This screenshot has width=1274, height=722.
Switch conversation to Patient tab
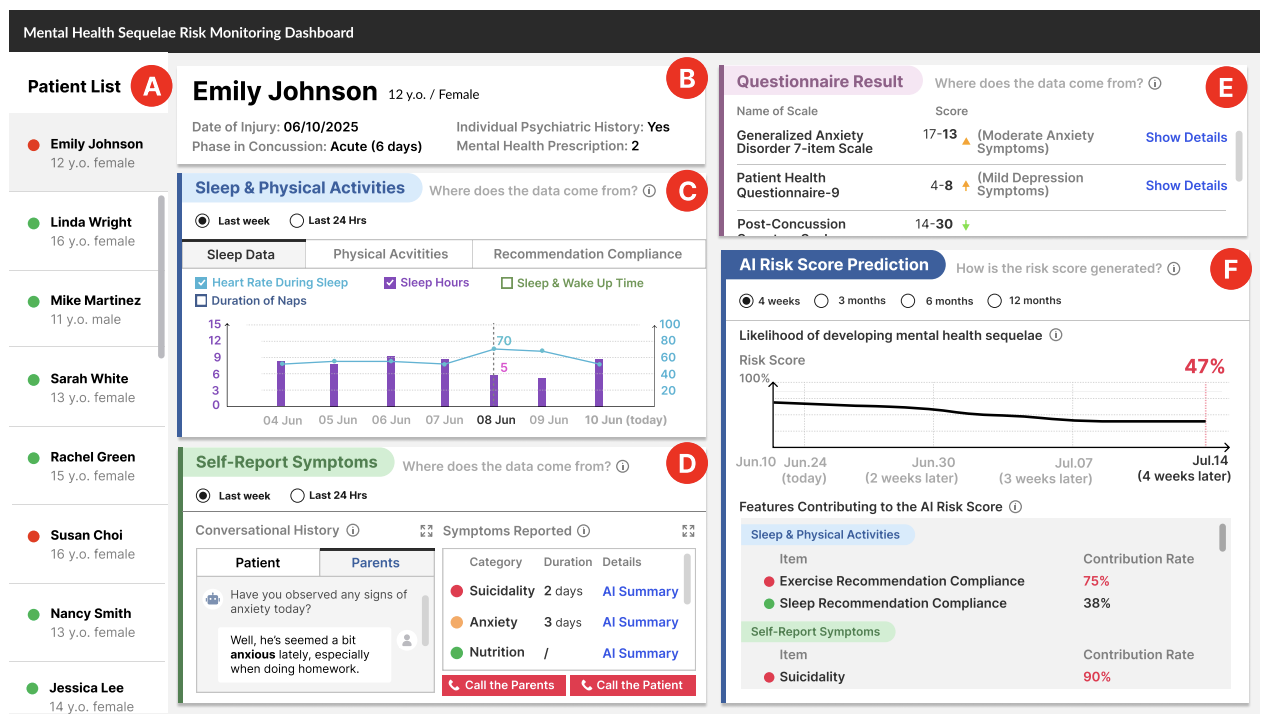[258, 563]
